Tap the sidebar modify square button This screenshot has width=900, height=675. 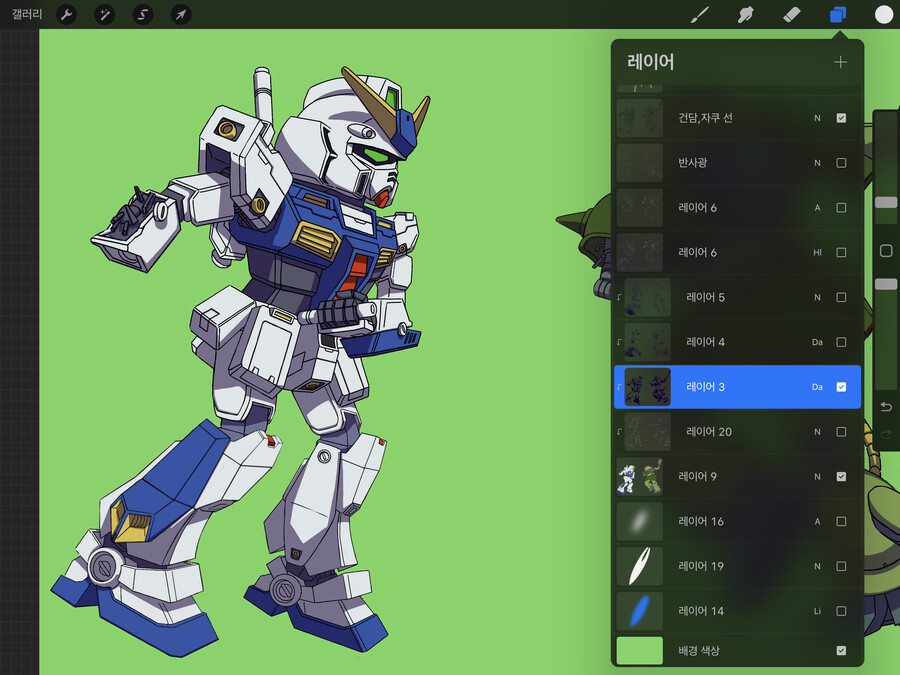click(886, 251)
